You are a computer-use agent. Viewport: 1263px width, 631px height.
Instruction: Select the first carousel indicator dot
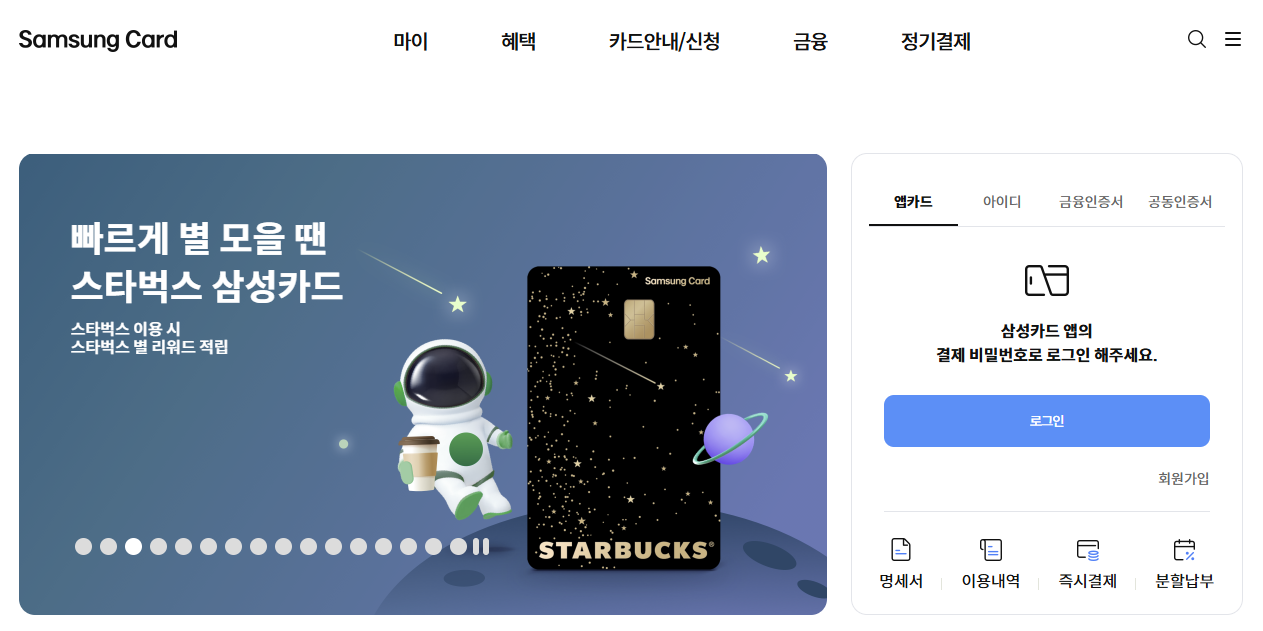click(83, 546)
